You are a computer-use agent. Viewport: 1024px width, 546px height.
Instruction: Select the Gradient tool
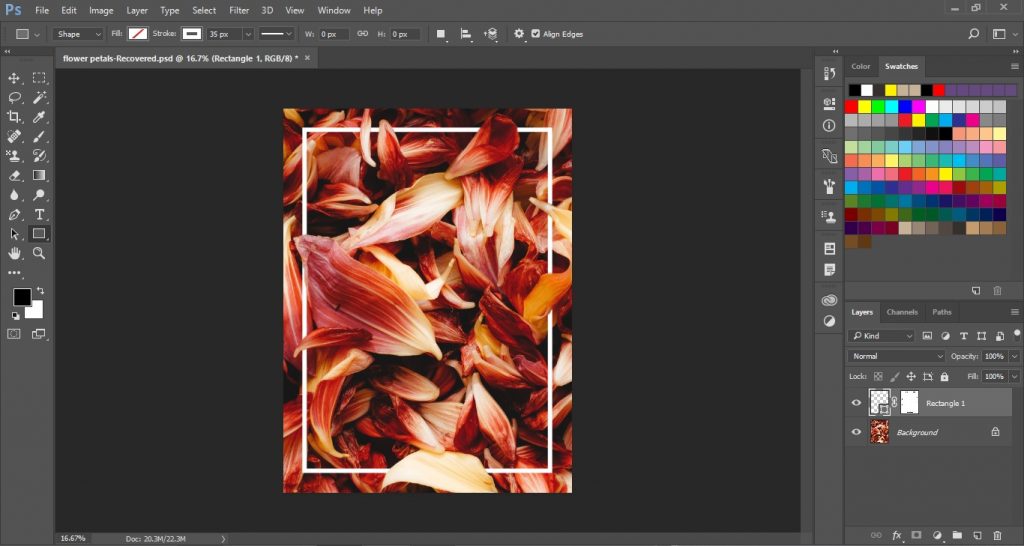pyautogui.click(x=39, y=175)
